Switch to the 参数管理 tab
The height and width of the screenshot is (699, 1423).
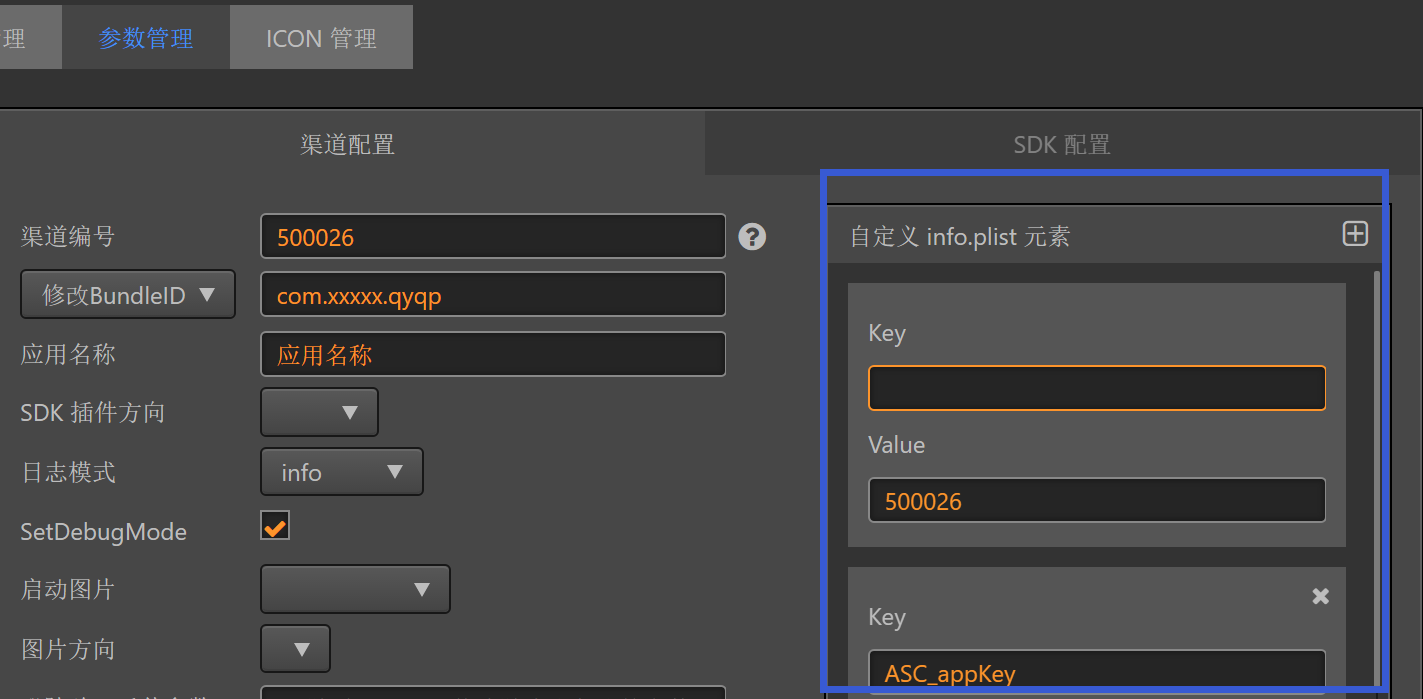(146, 38)
